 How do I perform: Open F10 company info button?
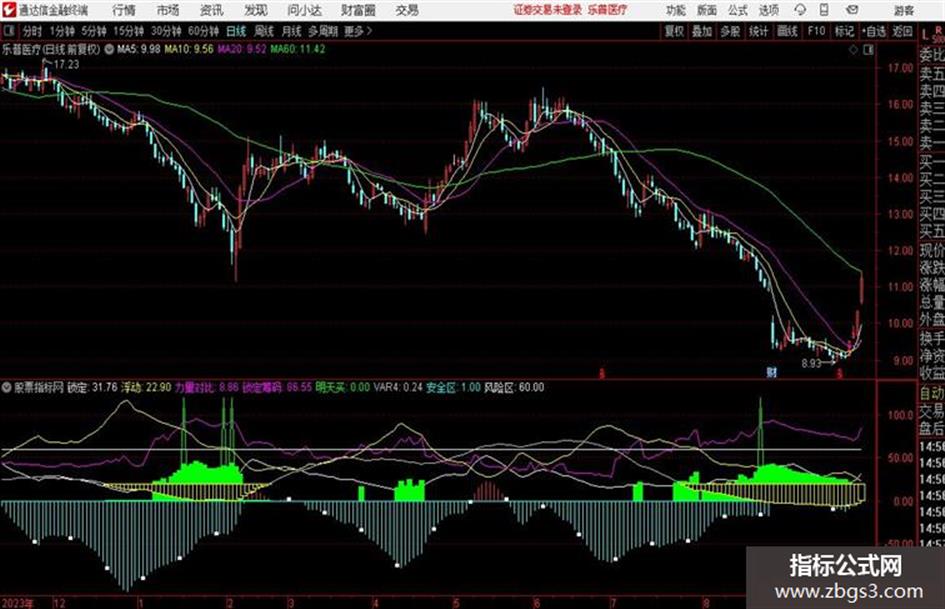tap(816, 31)
